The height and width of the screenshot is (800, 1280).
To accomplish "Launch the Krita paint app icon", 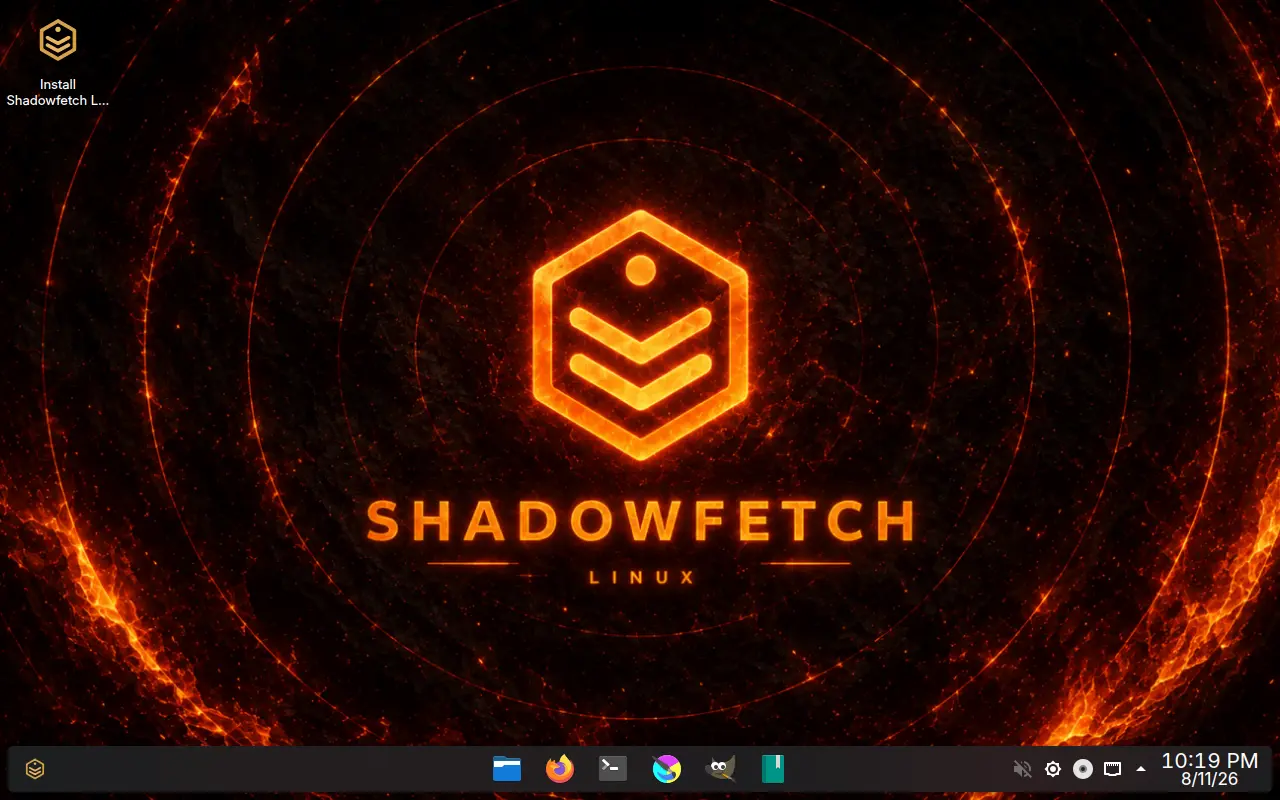I will click(x=667, y=769).
